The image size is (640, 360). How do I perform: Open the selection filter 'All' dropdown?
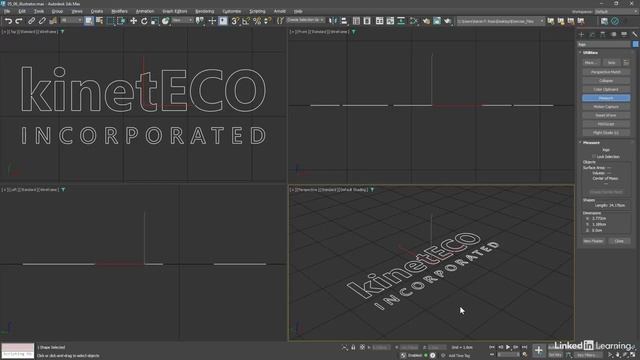(x=71, y=20)
